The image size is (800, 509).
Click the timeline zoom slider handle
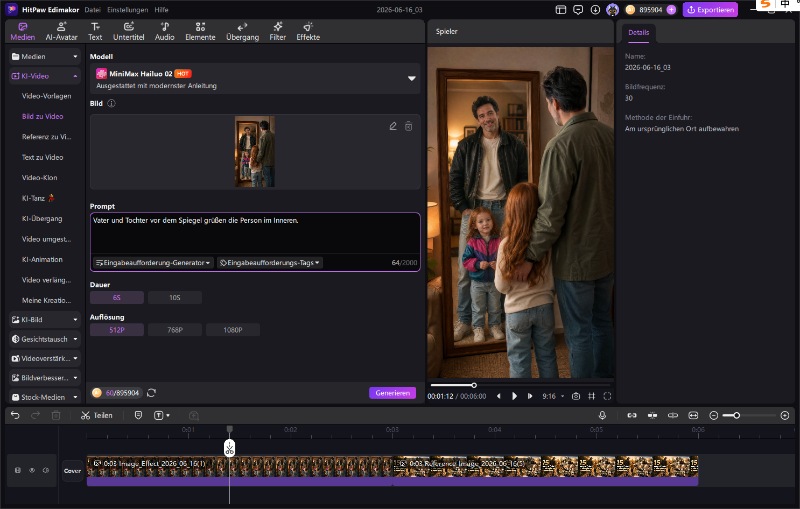point(736,415)
